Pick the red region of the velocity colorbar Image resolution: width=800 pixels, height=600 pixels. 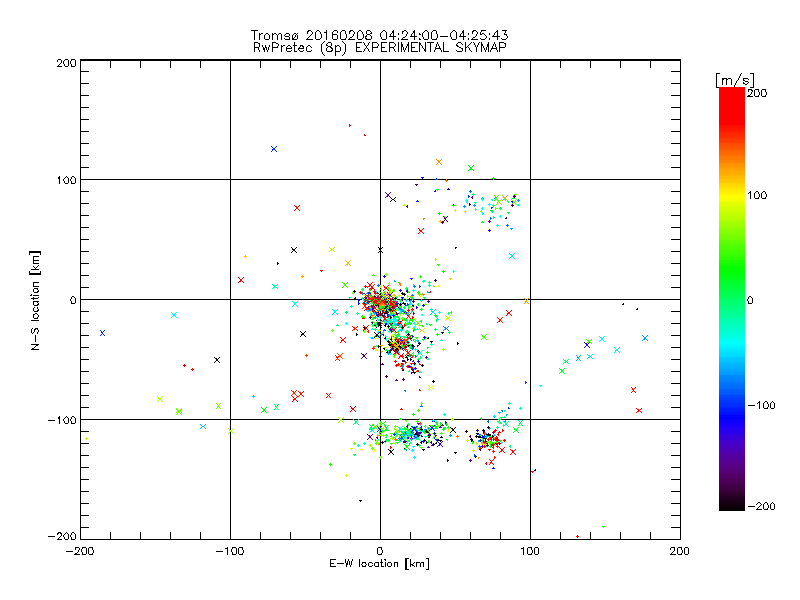732,107
